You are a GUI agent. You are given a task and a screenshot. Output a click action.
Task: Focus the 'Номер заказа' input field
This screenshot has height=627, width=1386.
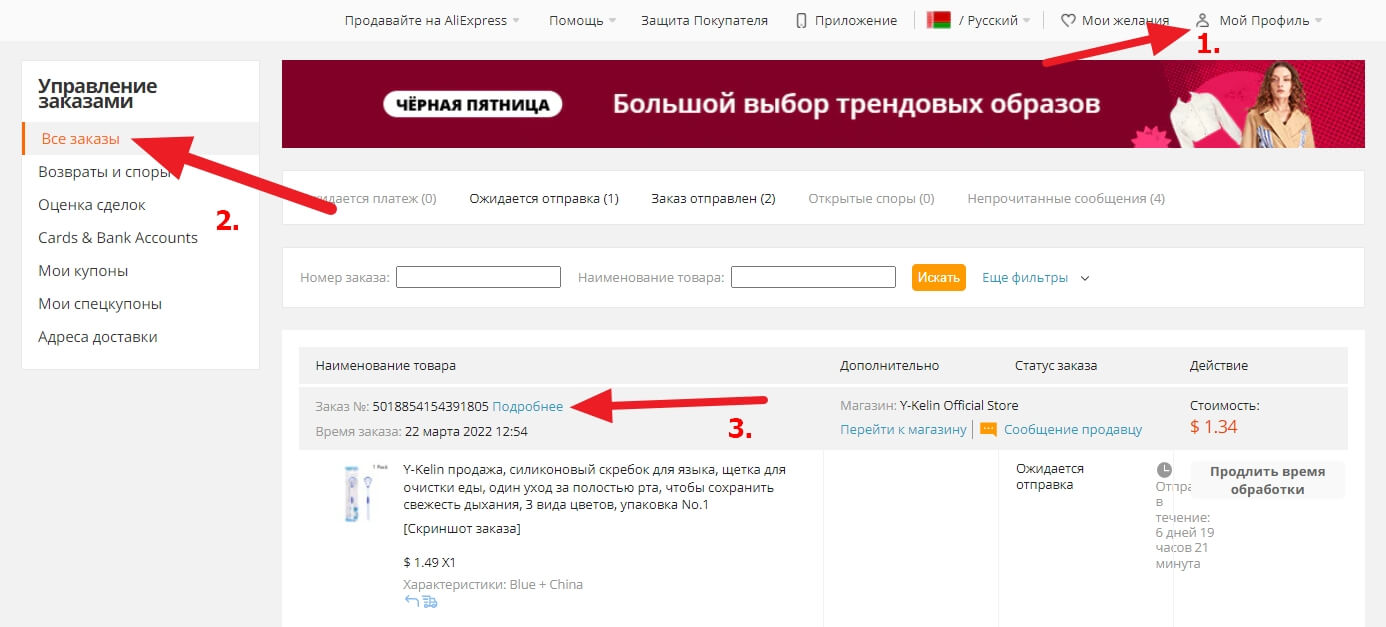point(478,277)
